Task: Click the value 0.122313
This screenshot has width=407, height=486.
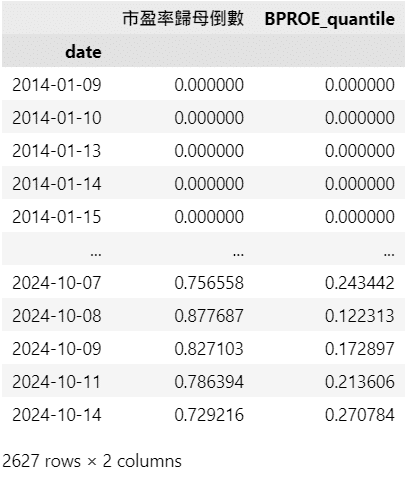Action: pos(360,316)
